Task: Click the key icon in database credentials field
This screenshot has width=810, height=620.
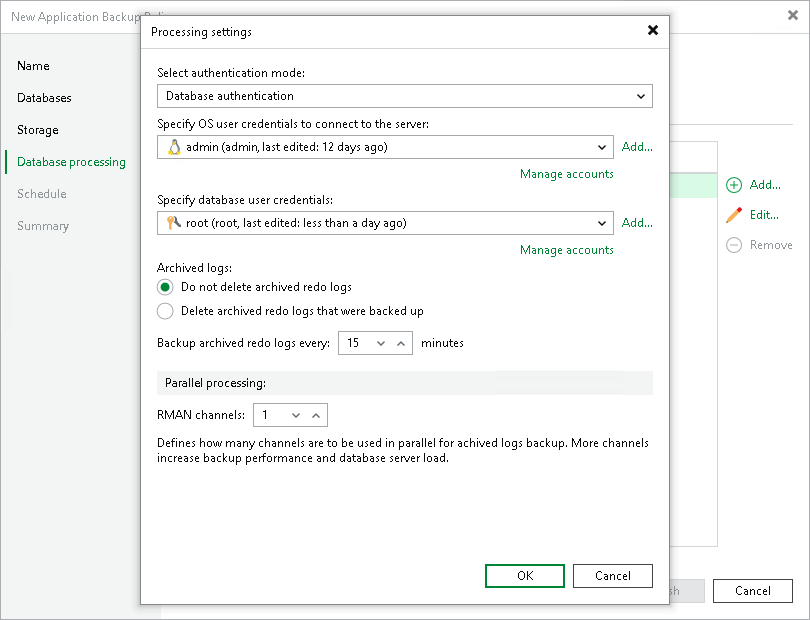Action: click(x=170, y=223)
